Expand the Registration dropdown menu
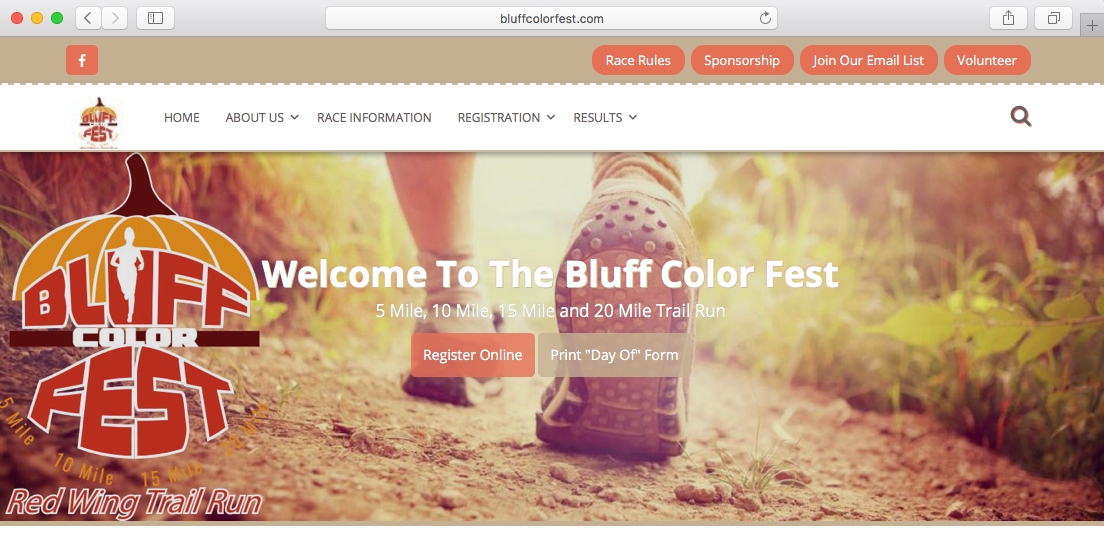 (506, 118)
